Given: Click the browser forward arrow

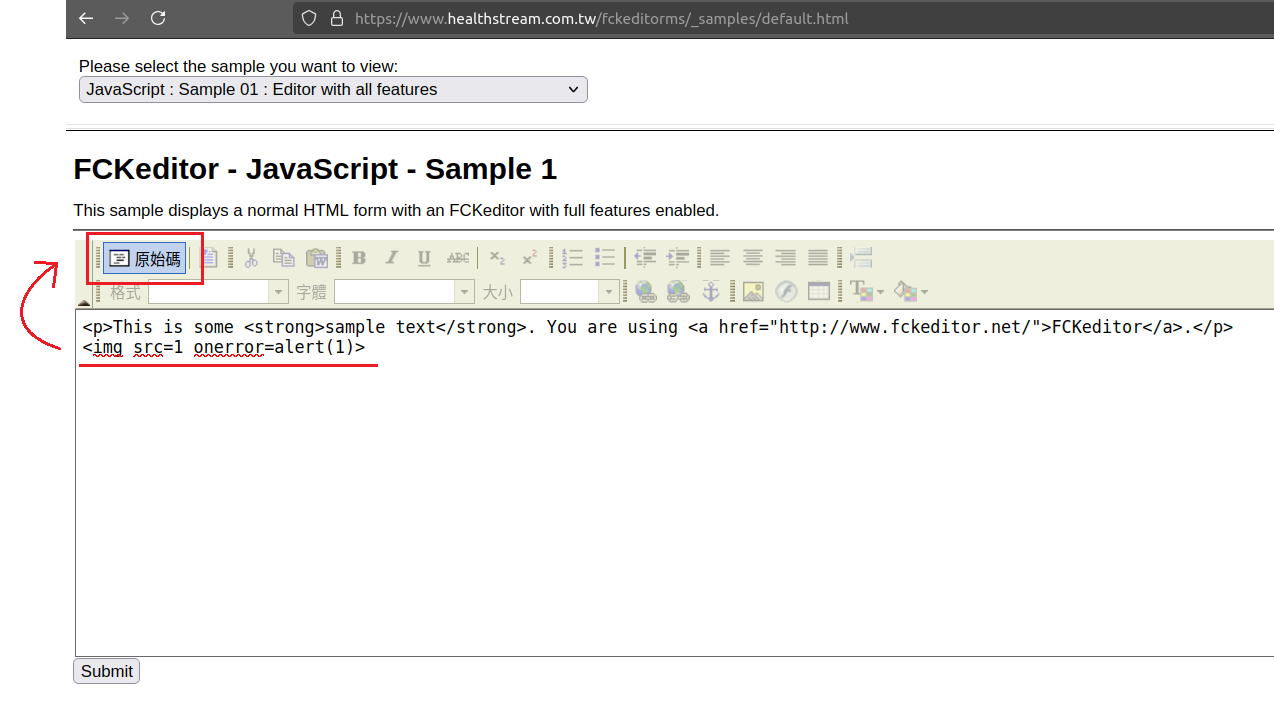Looking at the screenshot, I should pos(122,18).
